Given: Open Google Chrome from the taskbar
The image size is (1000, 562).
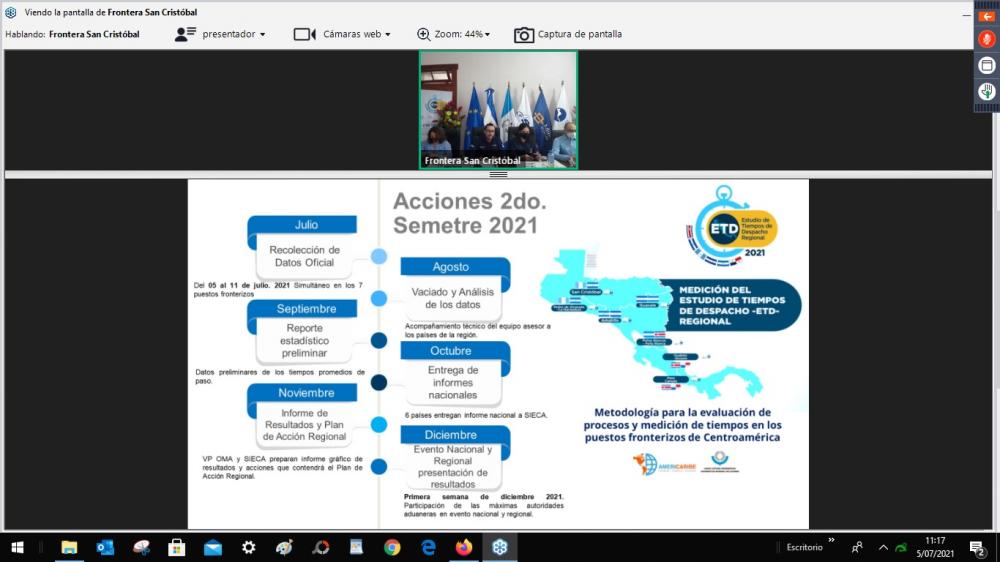Looking at the screenshot, I should point(392,547).
